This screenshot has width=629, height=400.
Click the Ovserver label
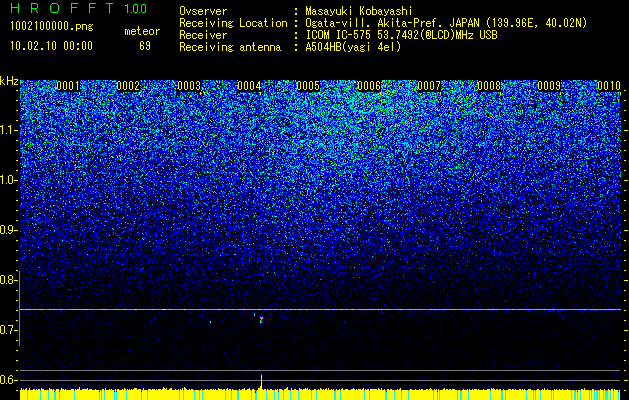[x=203, y=11]
